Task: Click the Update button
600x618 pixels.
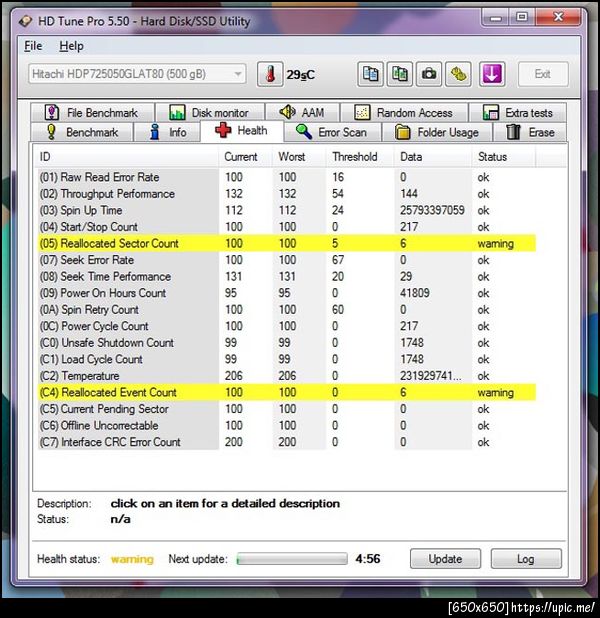Action: pyautogui.click(x=445, y=558)
